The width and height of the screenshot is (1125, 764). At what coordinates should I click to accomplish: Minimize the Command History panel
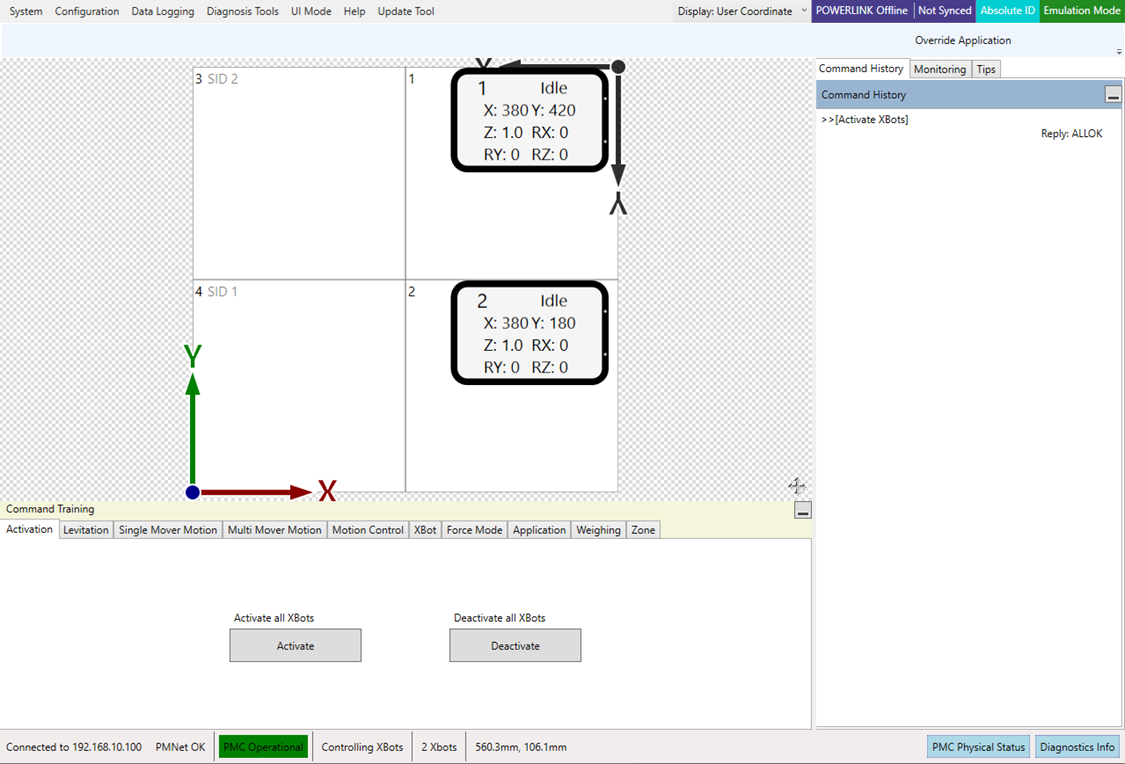[1112, 95]
